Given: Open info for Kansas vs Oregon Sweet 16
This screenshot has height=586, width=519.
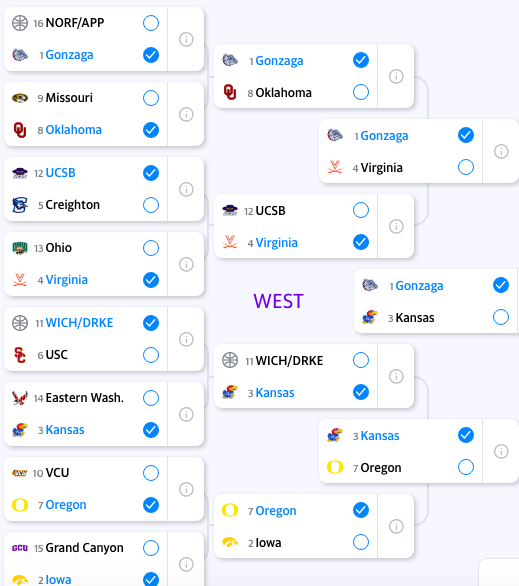Looking at the screenshot, I should (x=501, y=451).
